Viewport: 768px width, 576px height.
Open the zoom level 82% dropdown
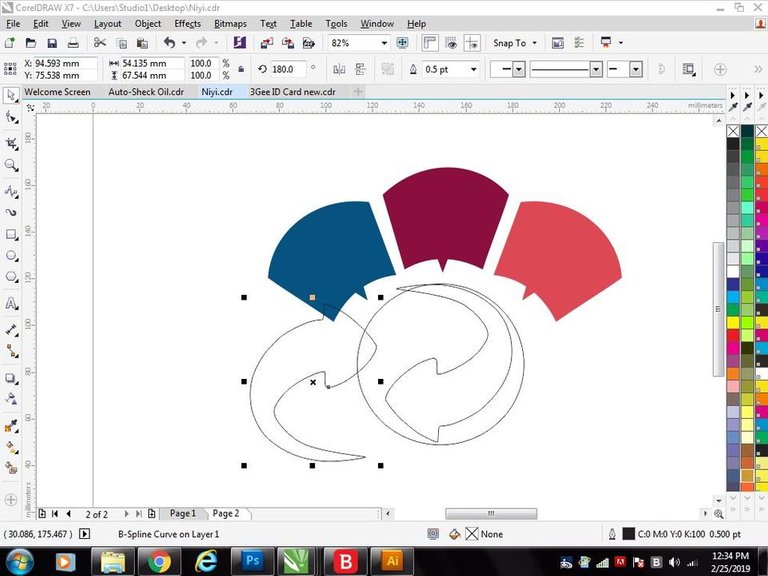(x=383, y=43)
